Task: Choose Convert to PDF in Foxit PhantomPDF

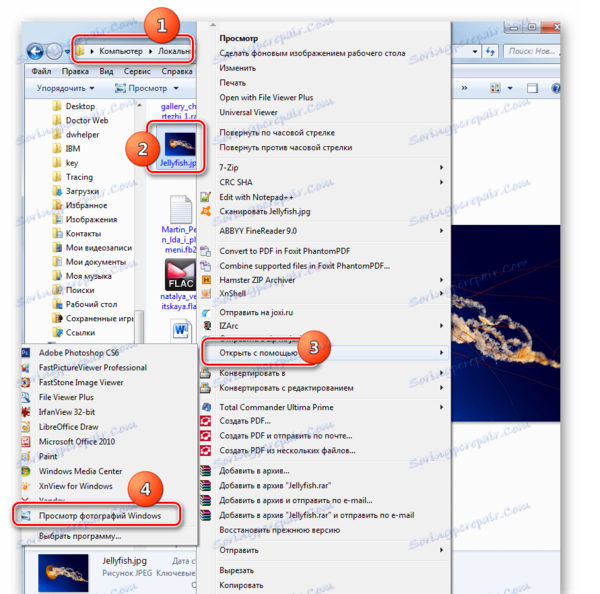Action: pos(284,251)
